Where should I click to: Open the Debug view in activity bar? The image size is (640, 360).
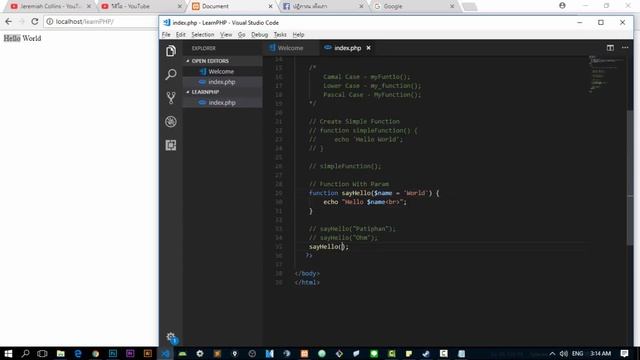(171, 122)
